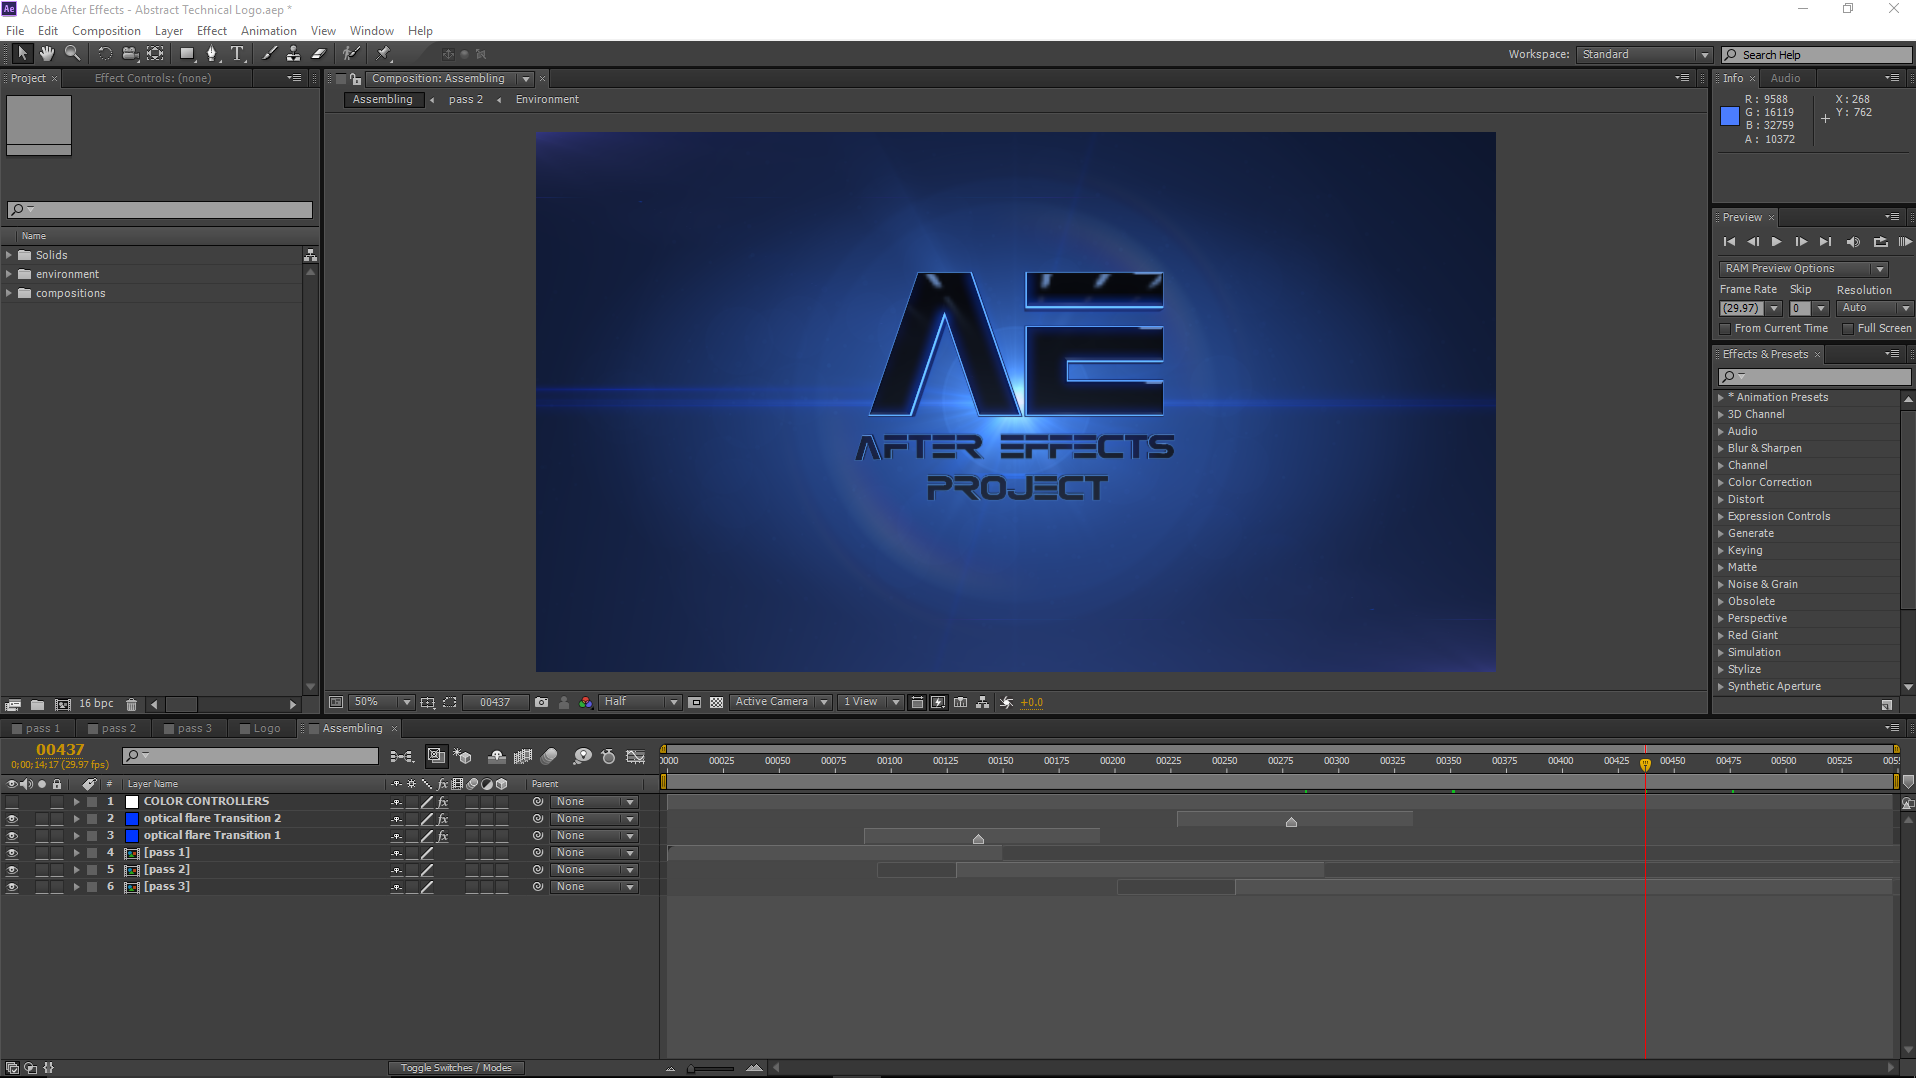The height and width of the screenshot is (1078, 1916).
Task: Select the Hand tool in the toolbar
Action: (x=47, y=54)
